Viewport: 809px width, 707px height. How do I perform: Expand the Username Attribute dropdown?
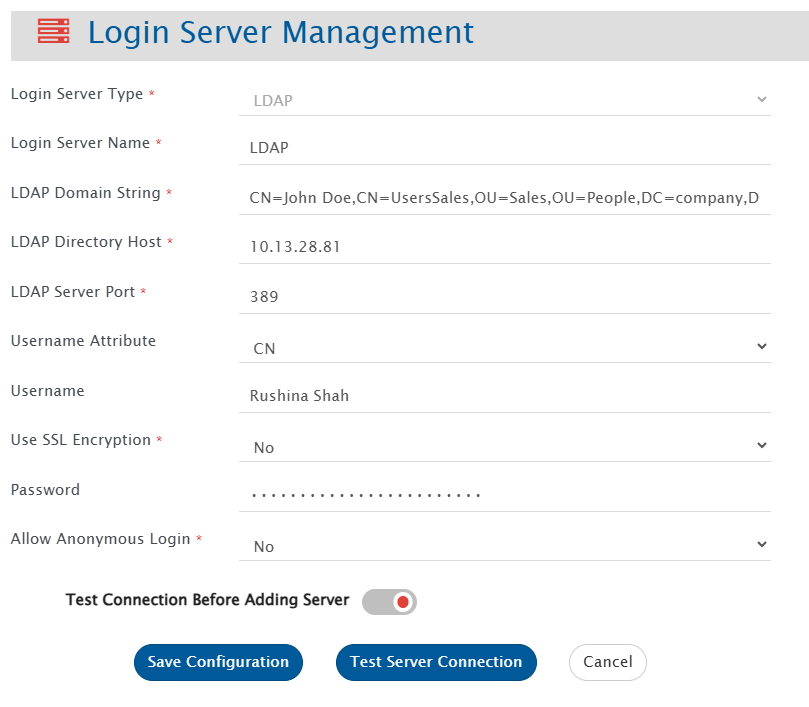pos(505,347)
